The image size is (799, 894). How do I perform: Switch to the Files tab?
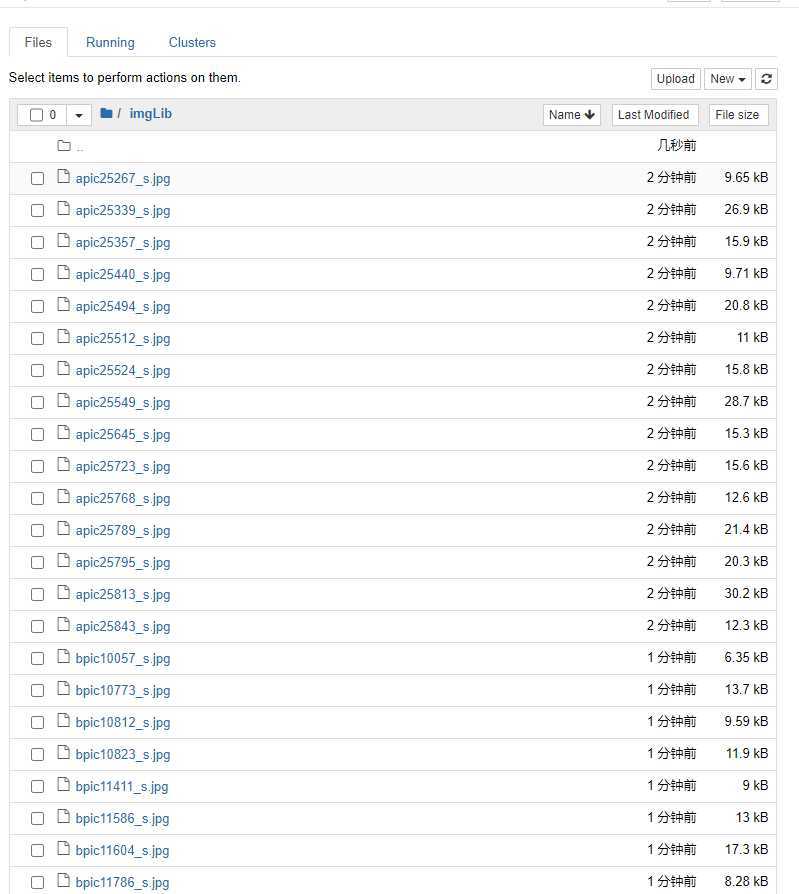(x=38, y=42)
